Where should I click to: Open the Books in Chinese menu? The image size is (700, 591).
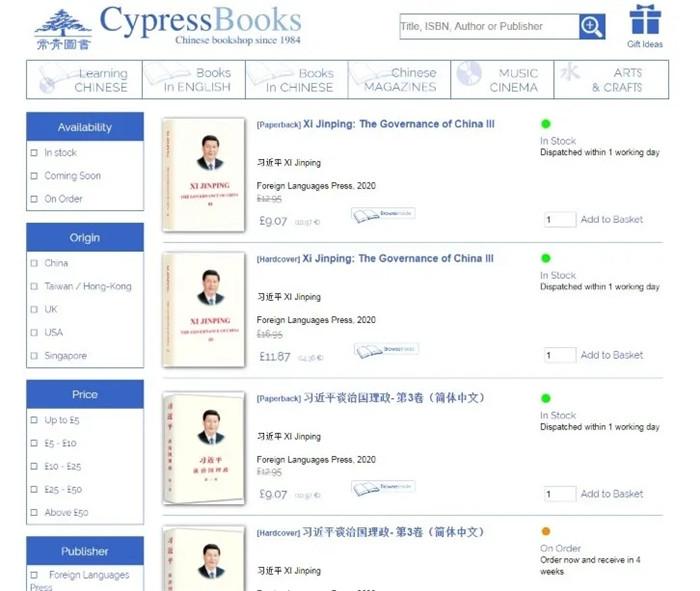tap(297, 79)
